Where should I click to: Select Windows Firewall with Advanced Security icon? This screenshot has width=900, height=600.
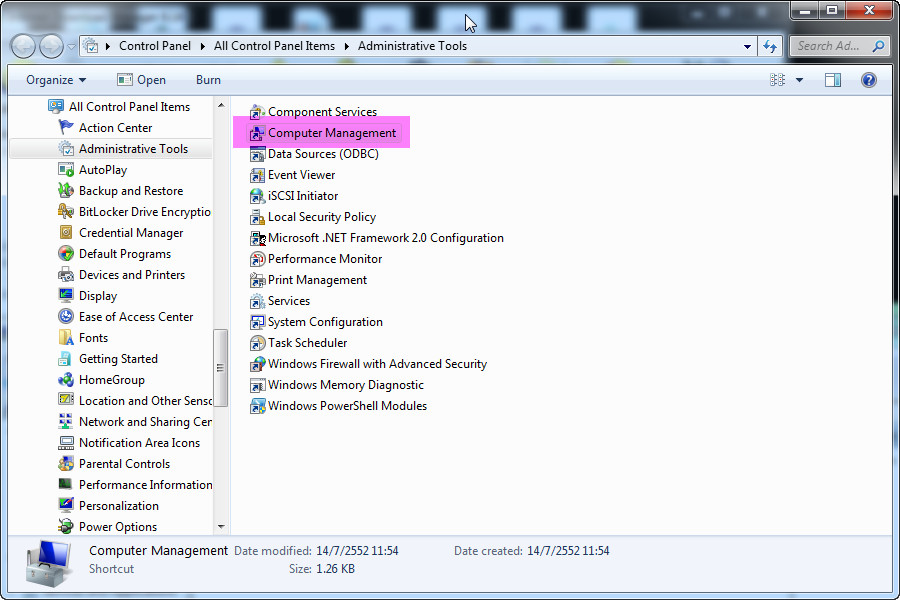(x=257, y=364)
